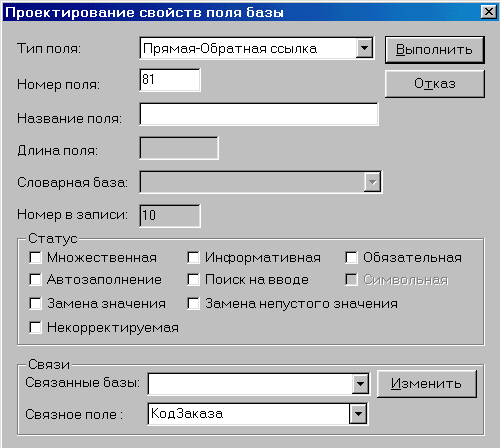Enable Поиск на вводе checkbox
This screenshot has height=448, width=500.
[193, 280]
